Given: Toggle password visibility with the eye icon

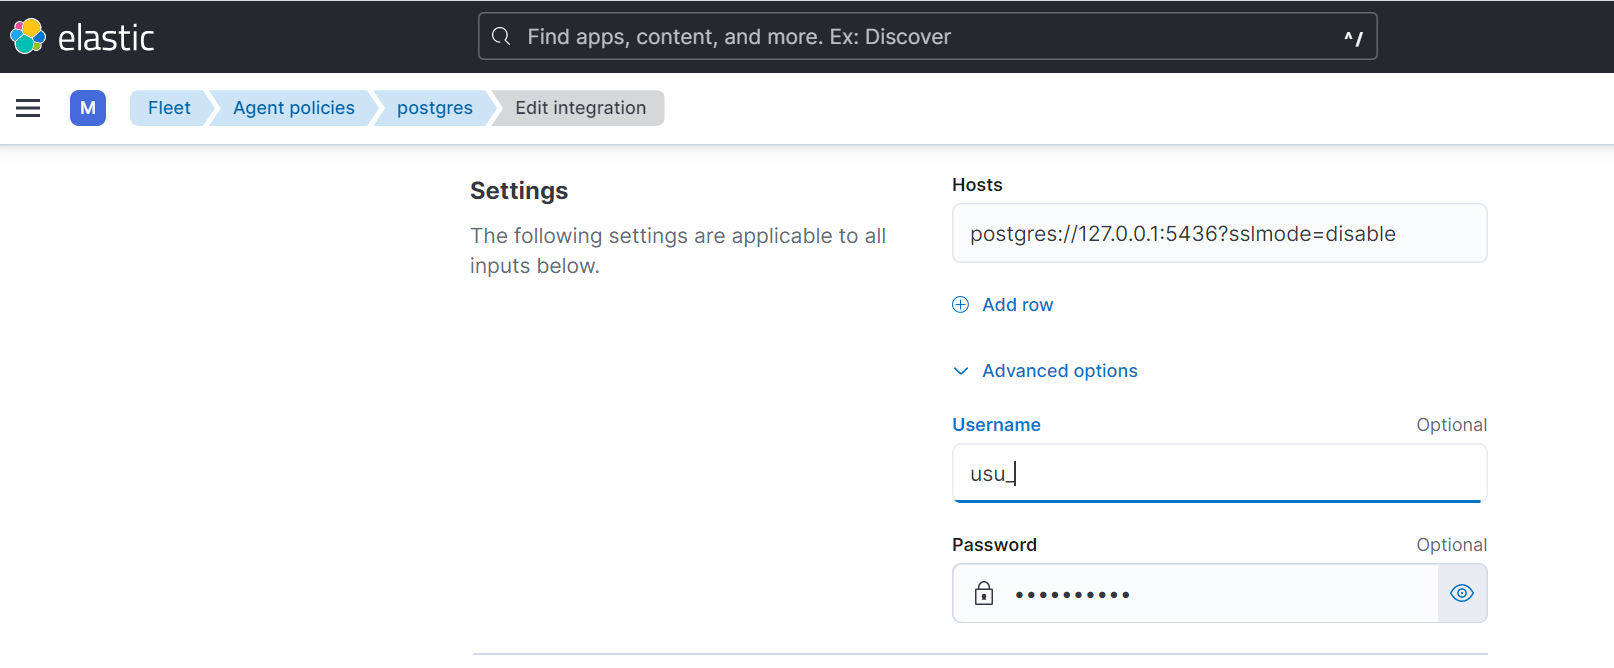Looking at the screenshot, I should click(1461, 594).
